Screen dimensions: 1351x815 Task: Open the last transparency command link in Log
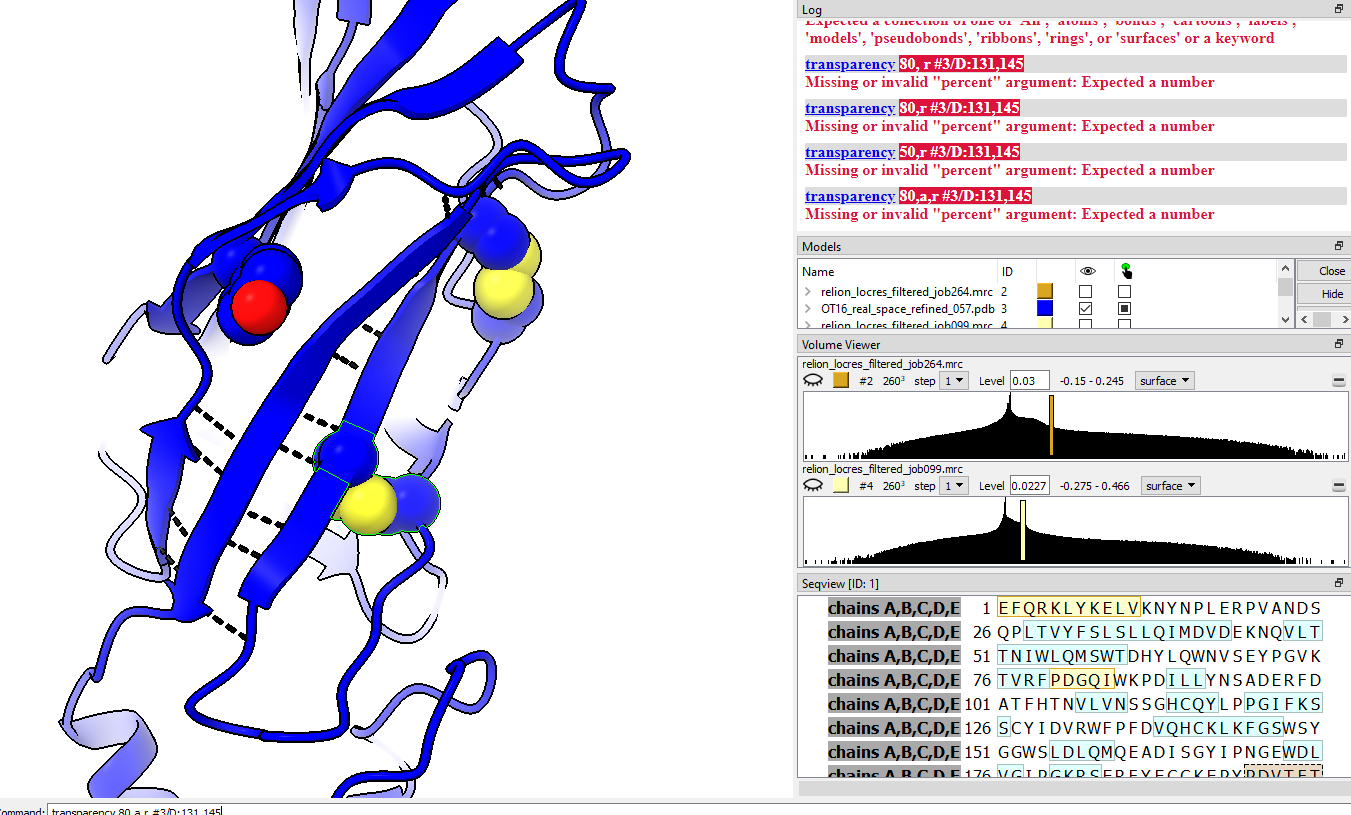849,196
